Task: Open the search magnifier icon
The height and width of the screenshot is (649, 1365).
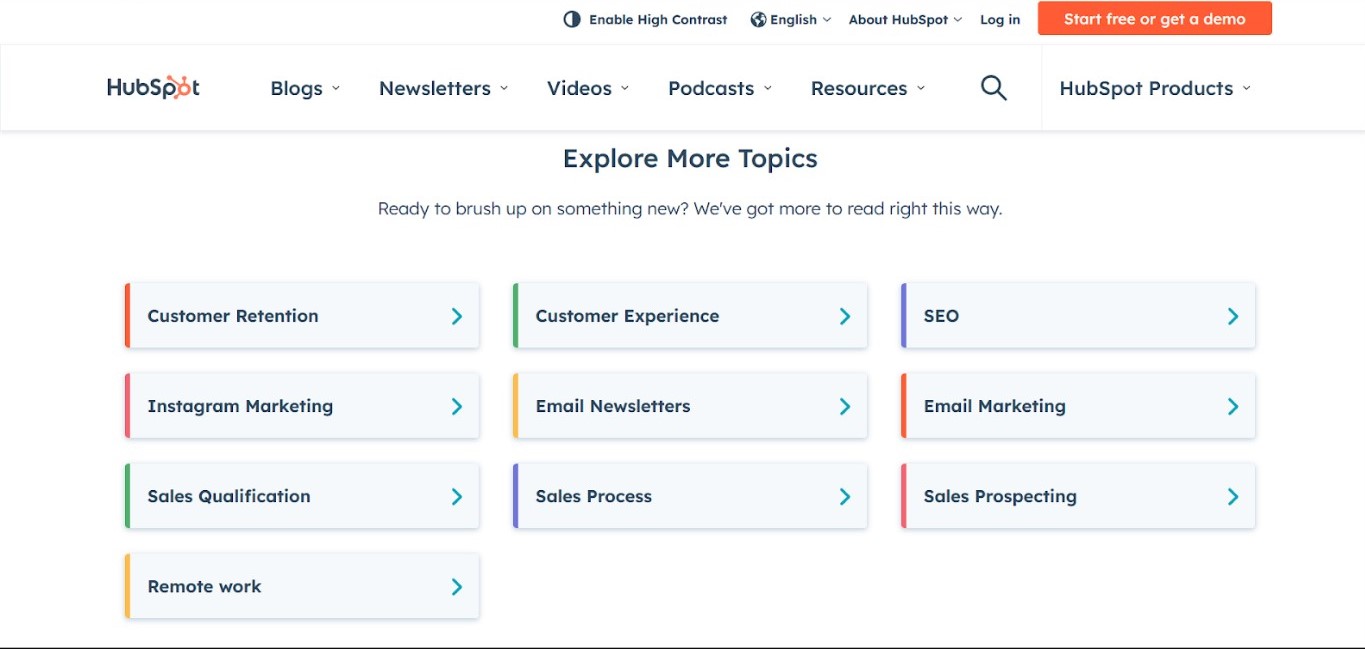Action: click(993, 88)
